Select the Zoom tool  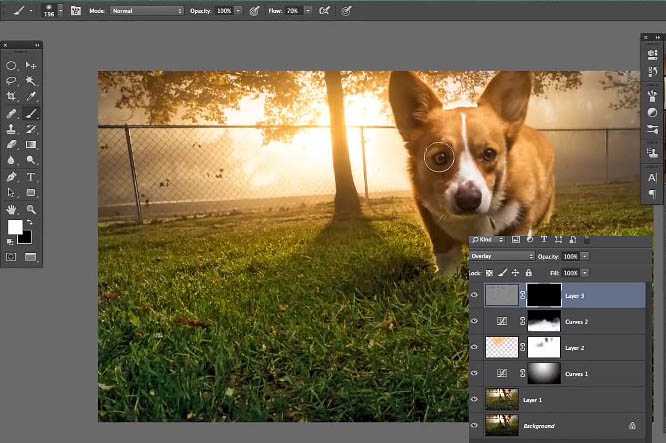[31, 209]
